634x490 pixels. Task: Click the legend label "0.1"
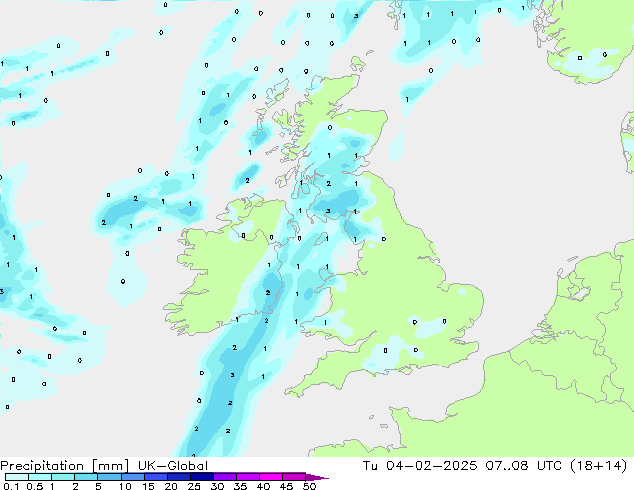pos(11,486)
